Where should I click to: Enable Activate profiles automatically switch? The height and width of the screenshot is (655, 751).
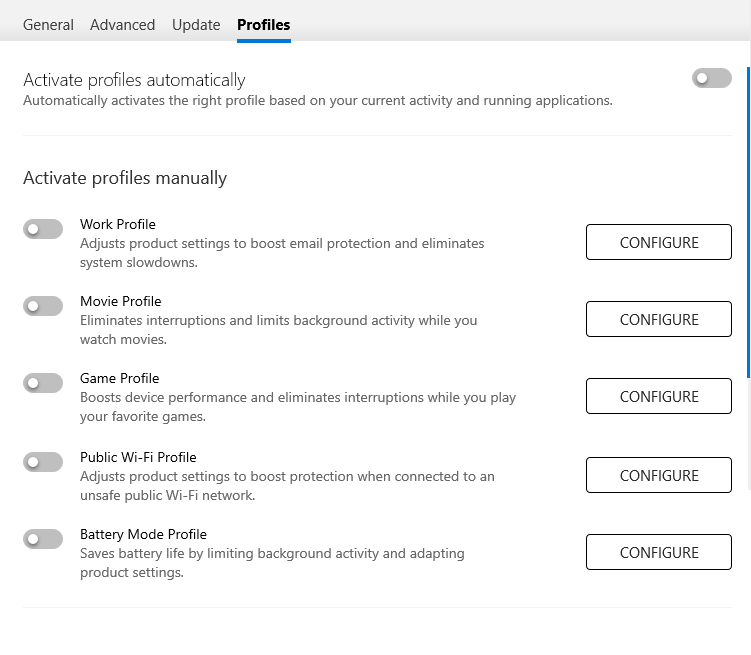711,78
